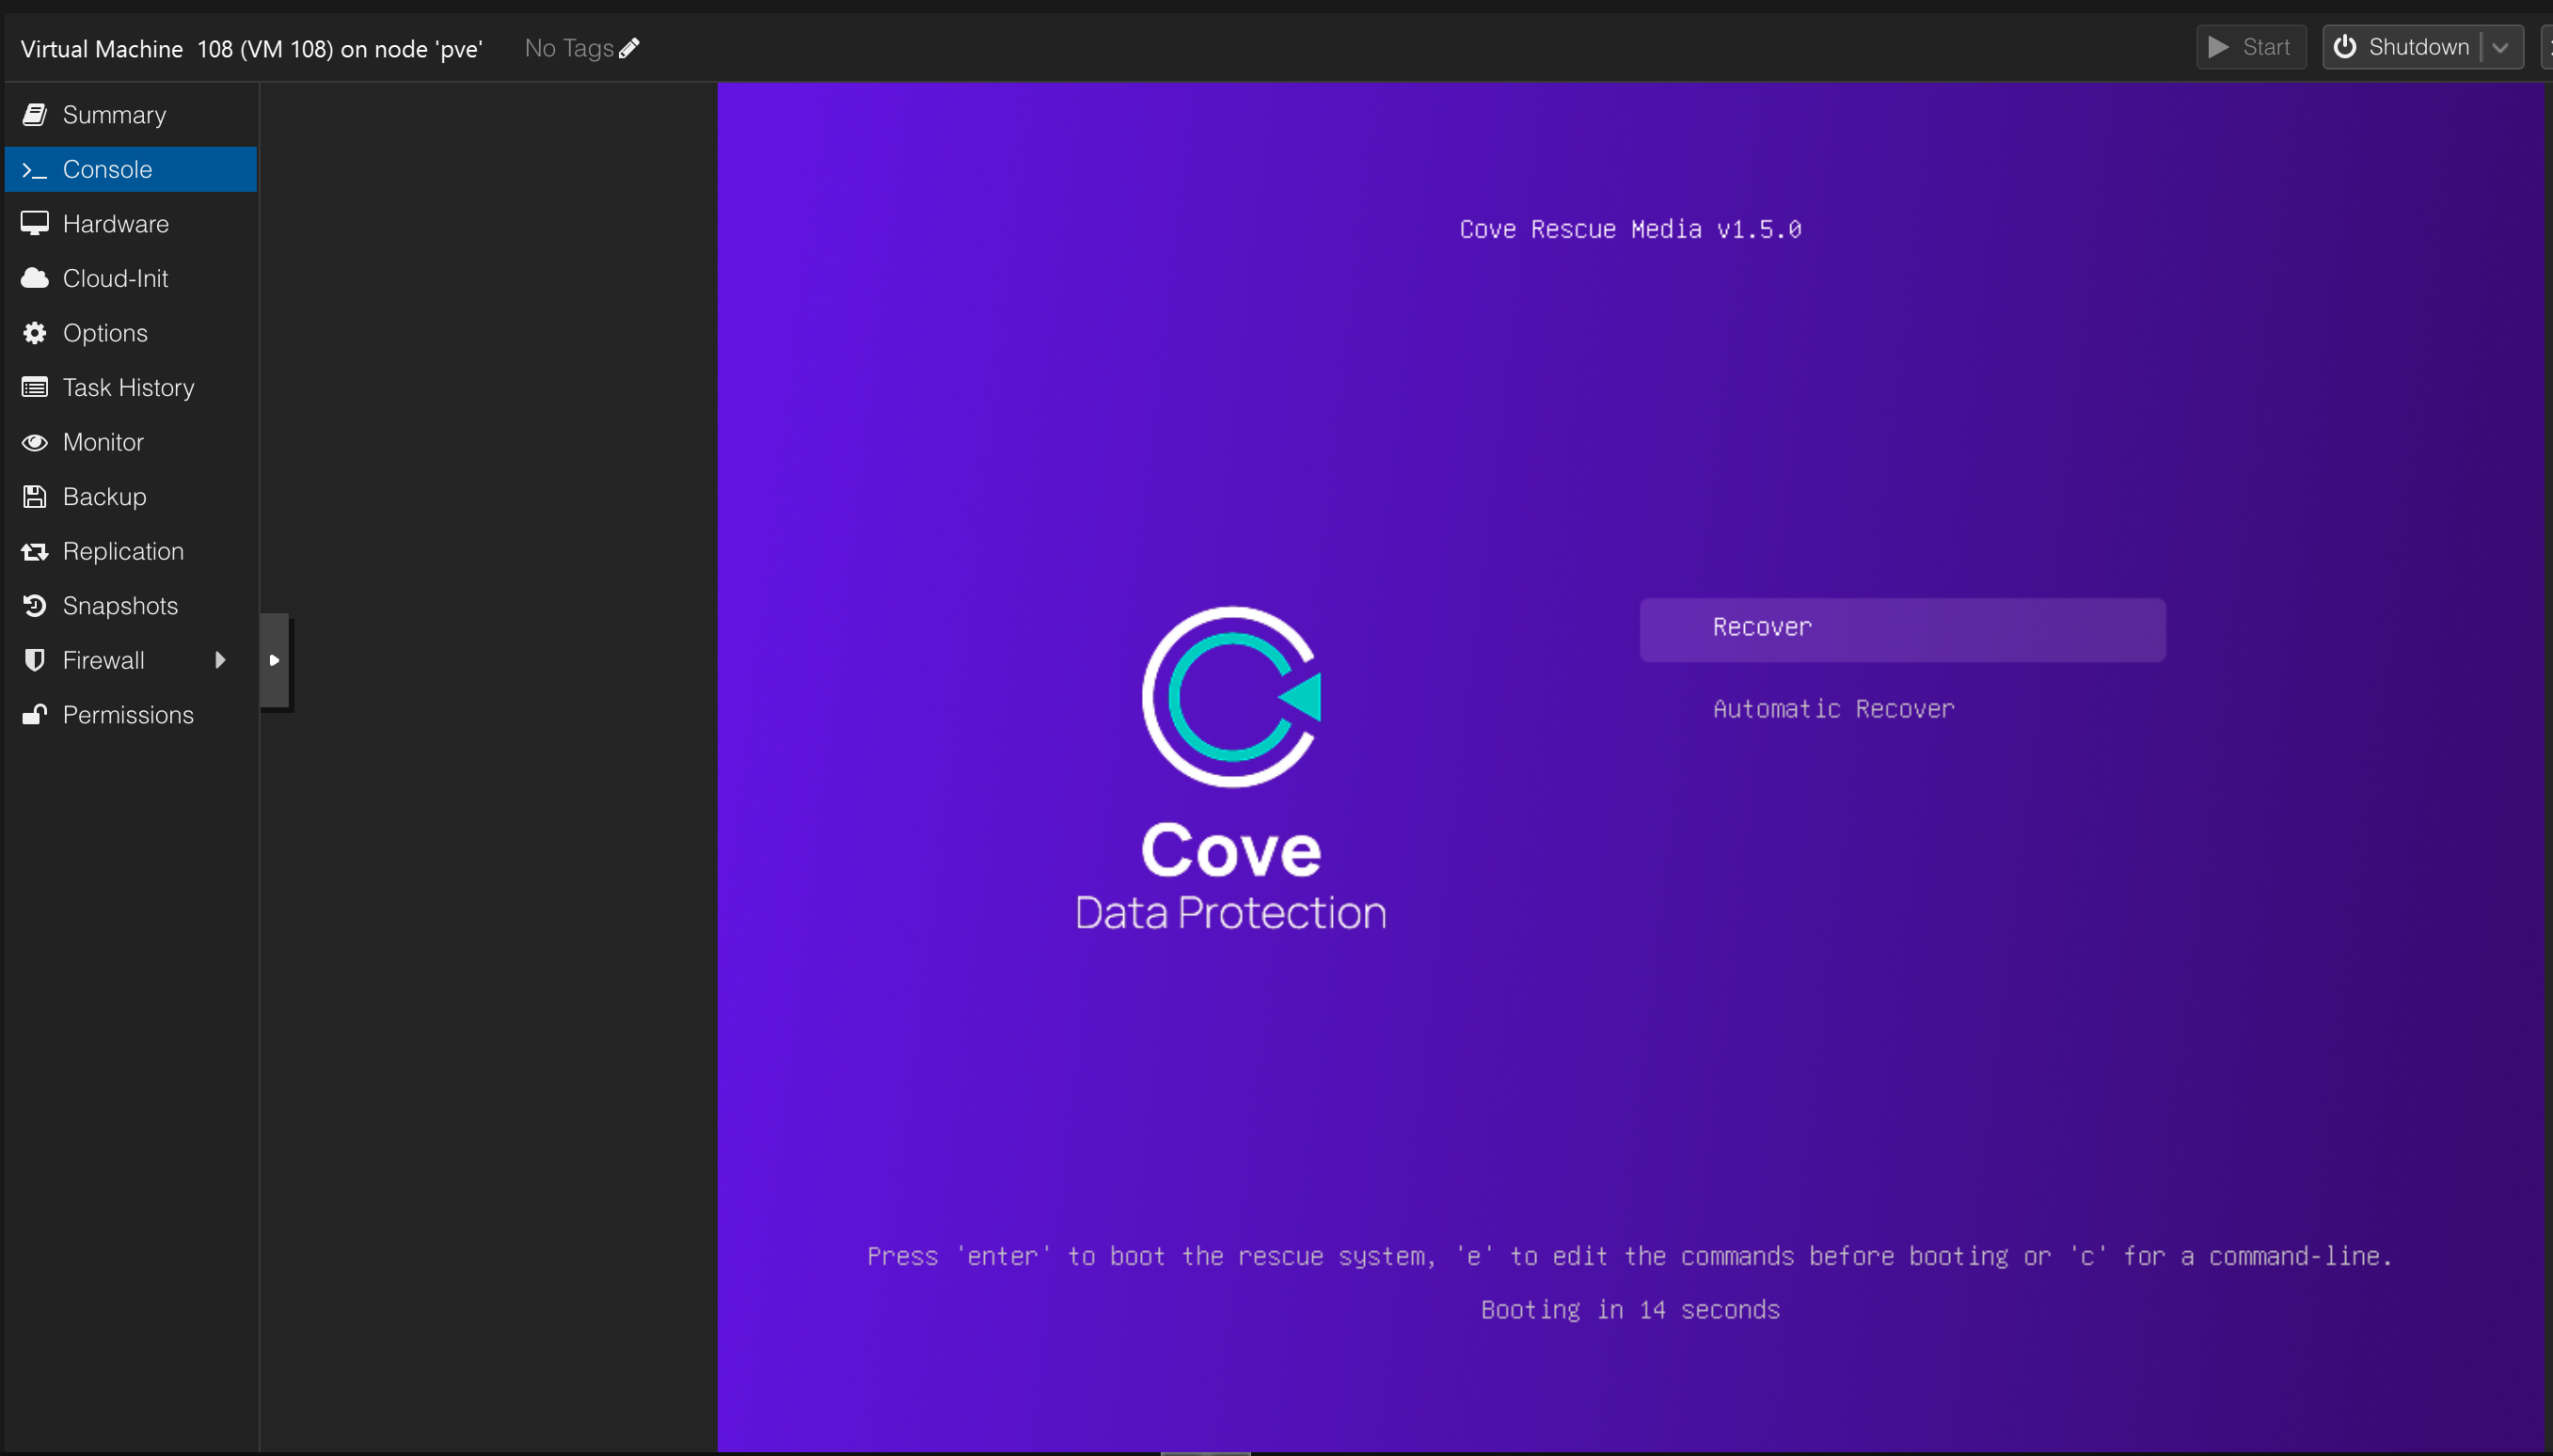Click the Backup floppy disk icon
2553x1456 pixels.
[x=35, y=497]
